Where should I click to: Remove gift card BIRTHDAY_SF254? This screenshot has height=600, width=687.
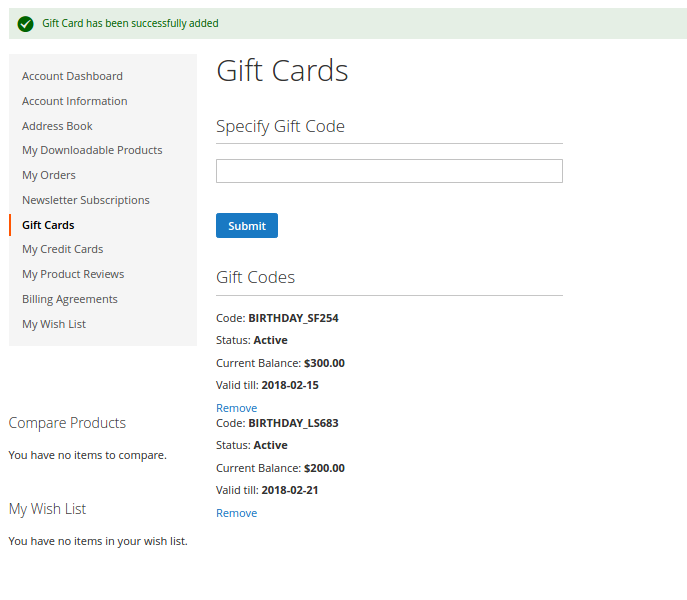236,408
